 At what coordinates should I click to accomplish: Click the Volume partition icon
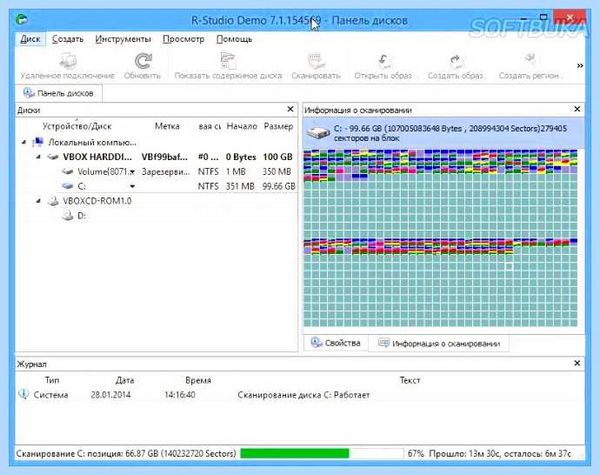67,171
